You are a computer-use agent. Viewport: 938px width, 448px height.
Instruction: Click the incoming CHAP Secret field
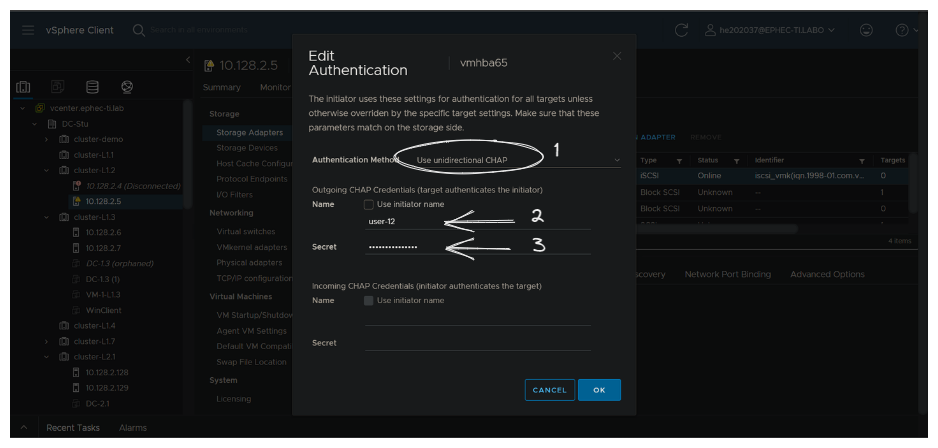pyautogui.click(x=477, y=343)
